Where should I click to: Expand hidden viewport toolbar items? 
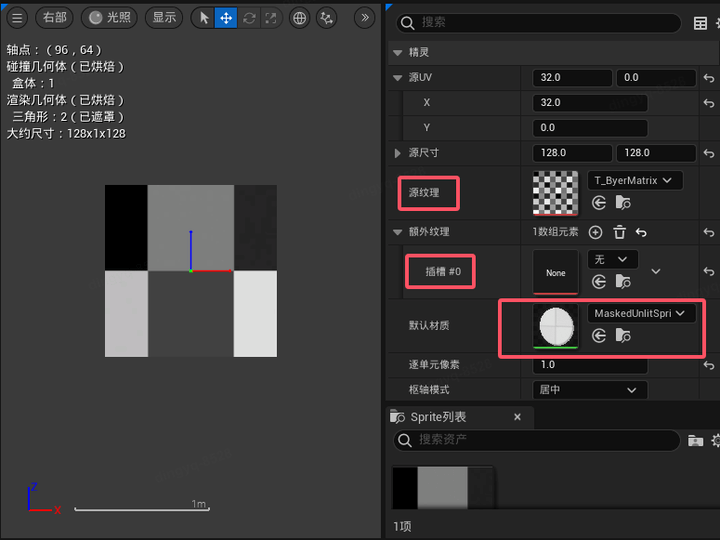point(365,18)
